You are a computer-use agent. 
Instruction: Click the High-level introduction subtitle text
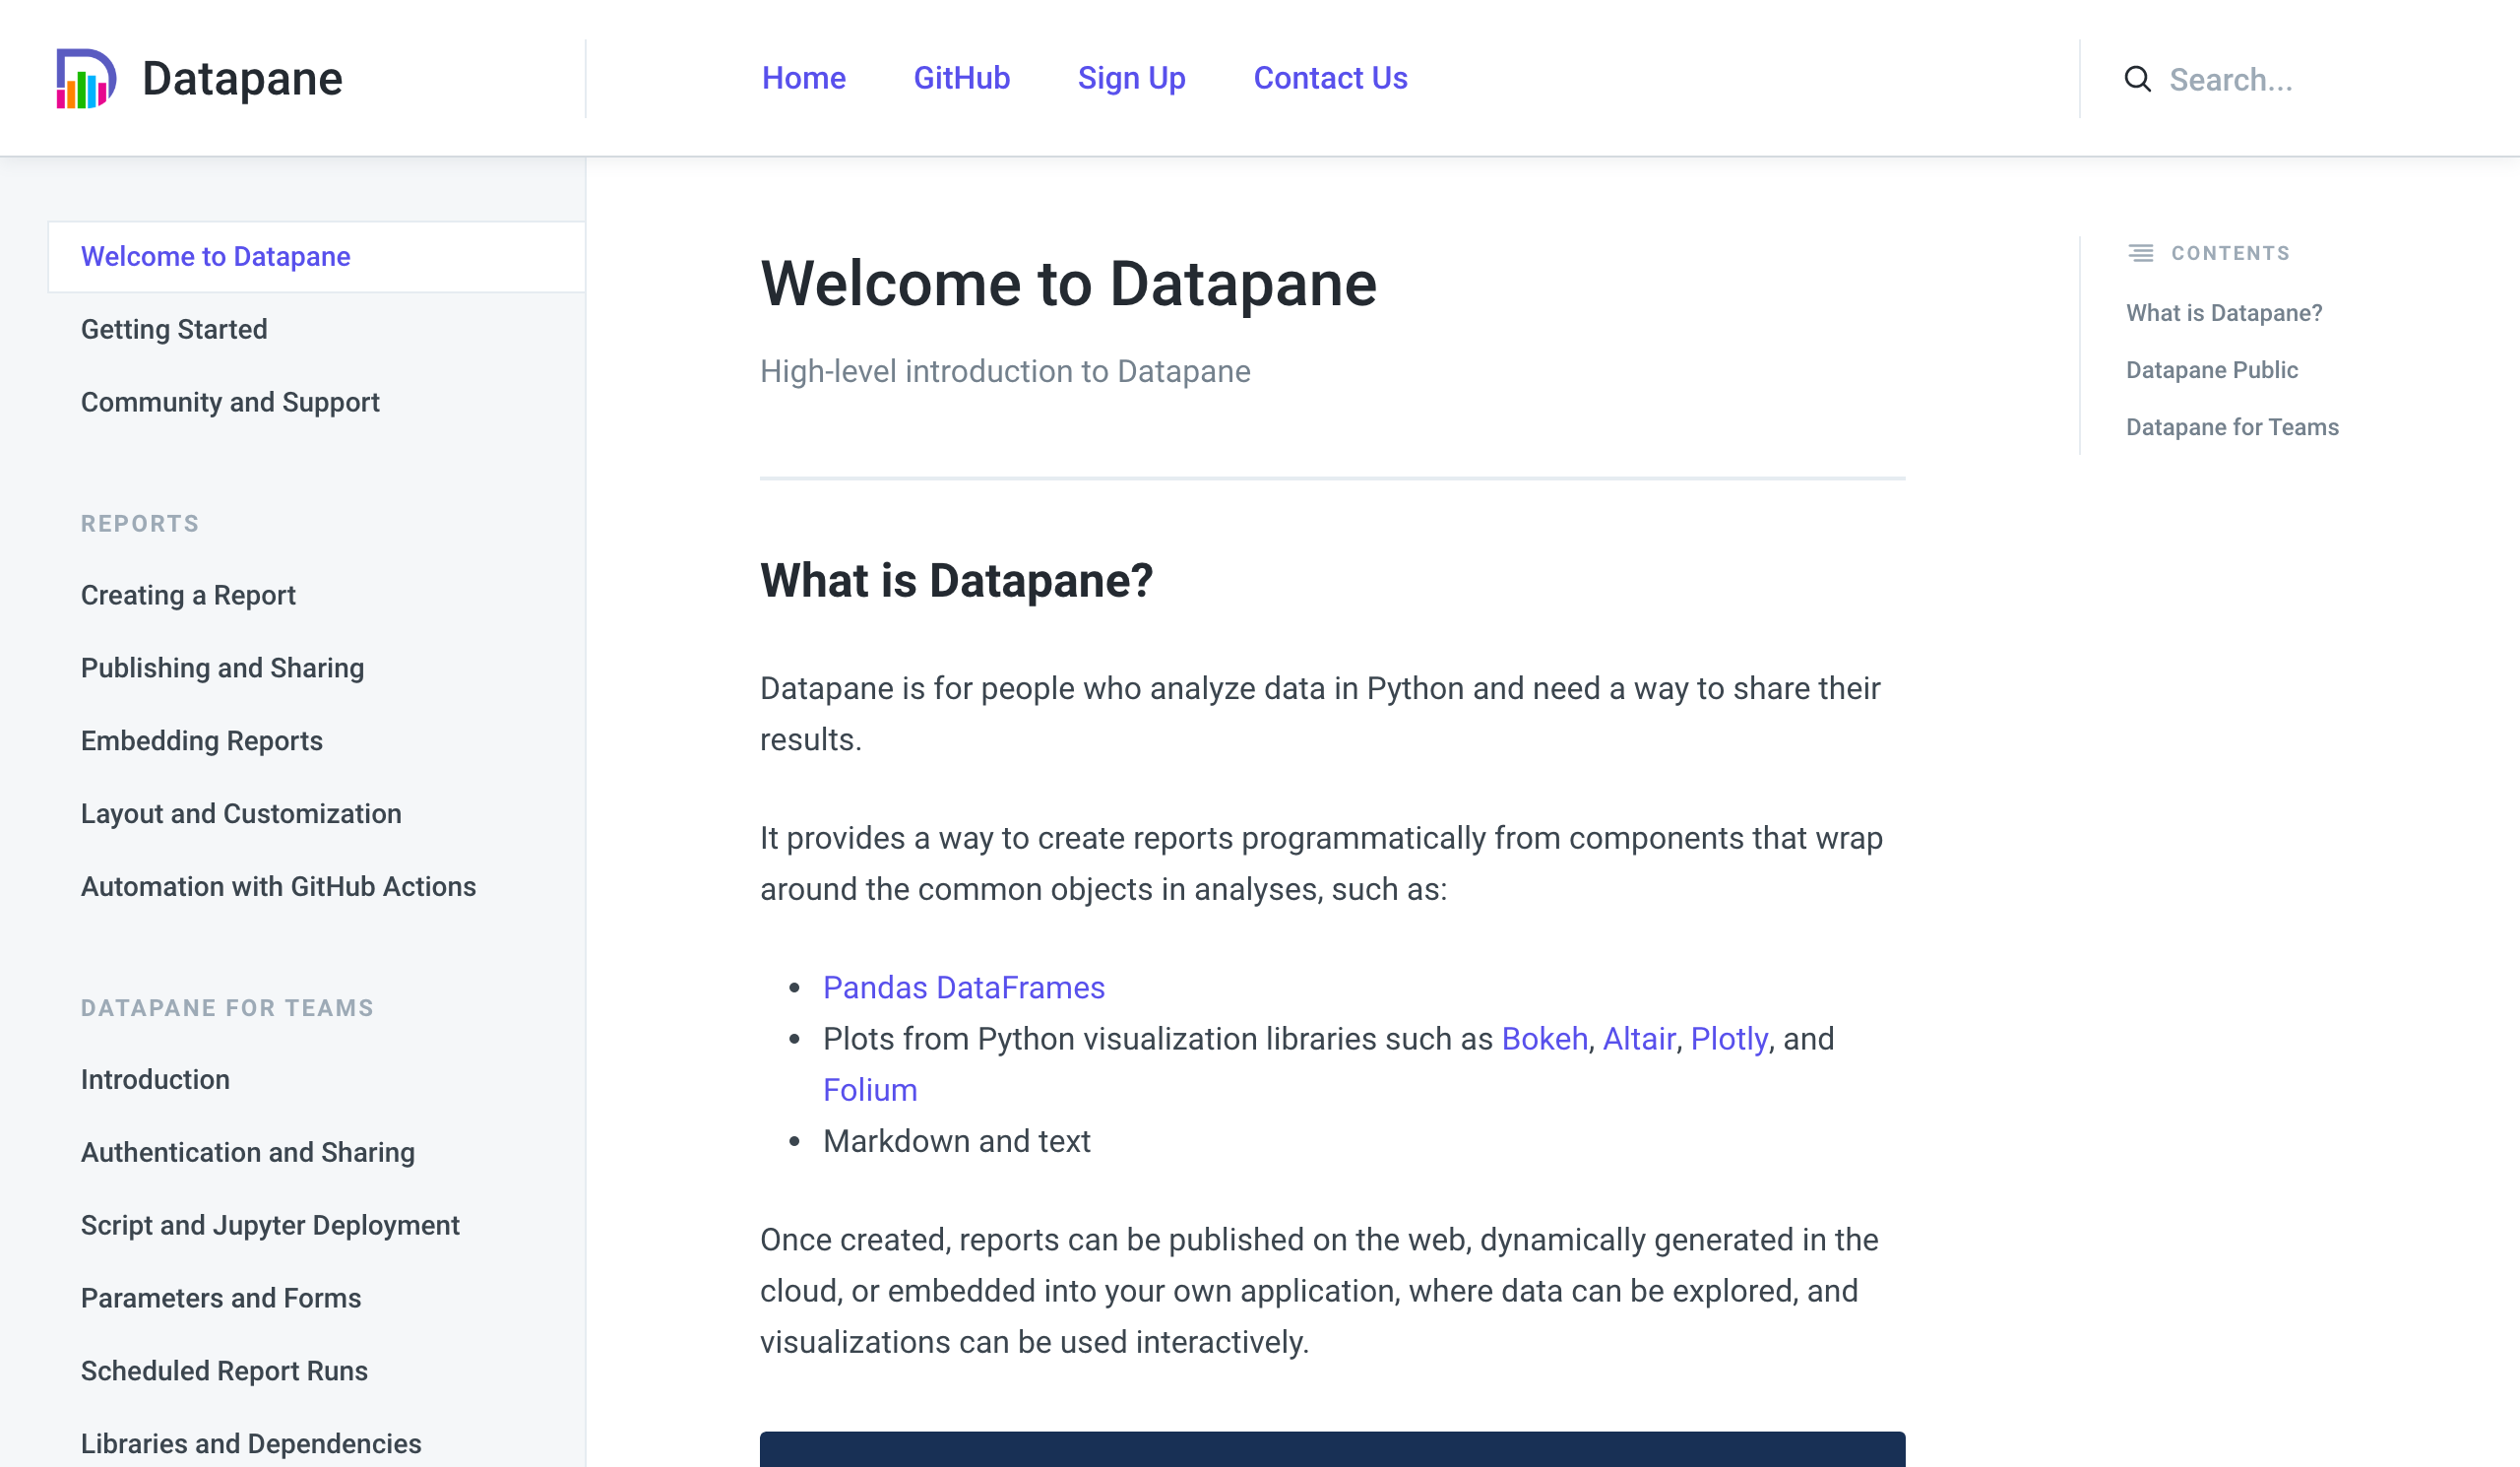coord(1005,372)
